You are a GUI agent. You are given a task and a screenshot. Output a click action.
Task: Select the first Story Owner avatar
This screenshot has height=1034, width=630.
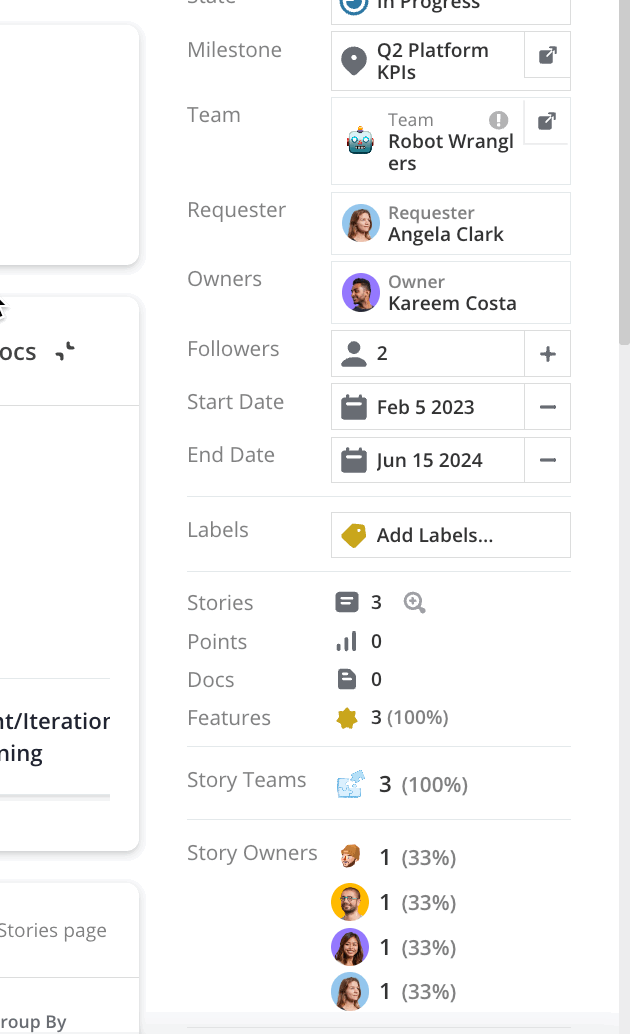350,857
